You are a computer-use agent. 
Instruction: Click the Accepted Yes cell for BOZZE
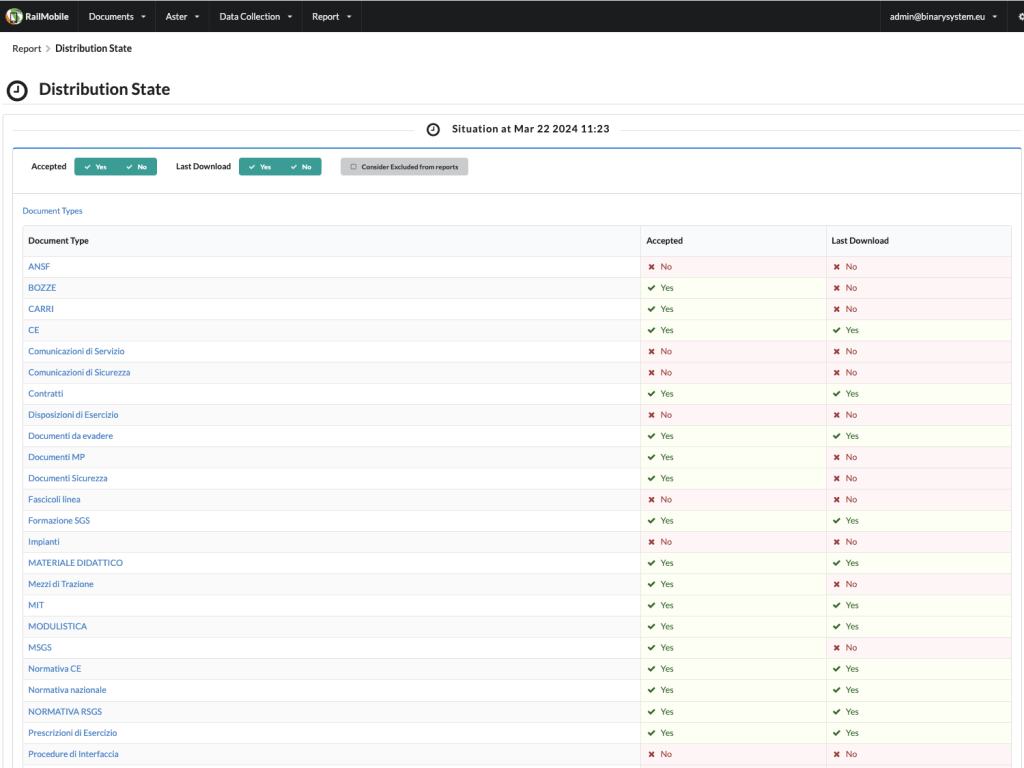point(733,287)
